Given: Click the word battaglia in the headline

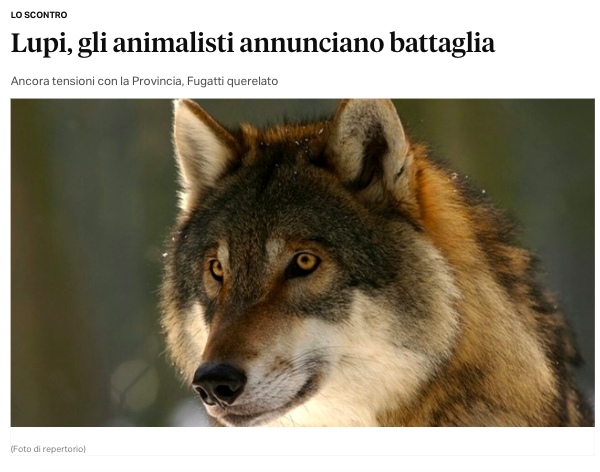Looking at the screenshot, I should [442, 43].
